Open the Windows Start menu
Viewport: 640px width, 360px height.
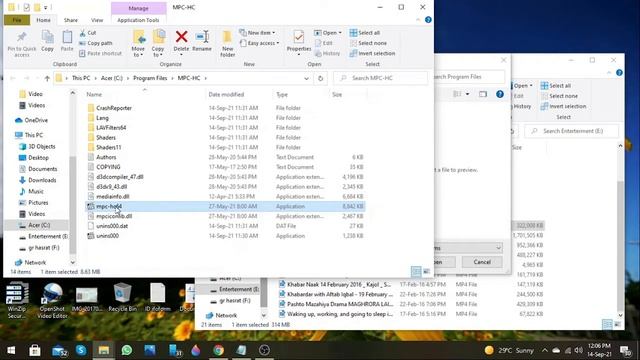(11, 350)
